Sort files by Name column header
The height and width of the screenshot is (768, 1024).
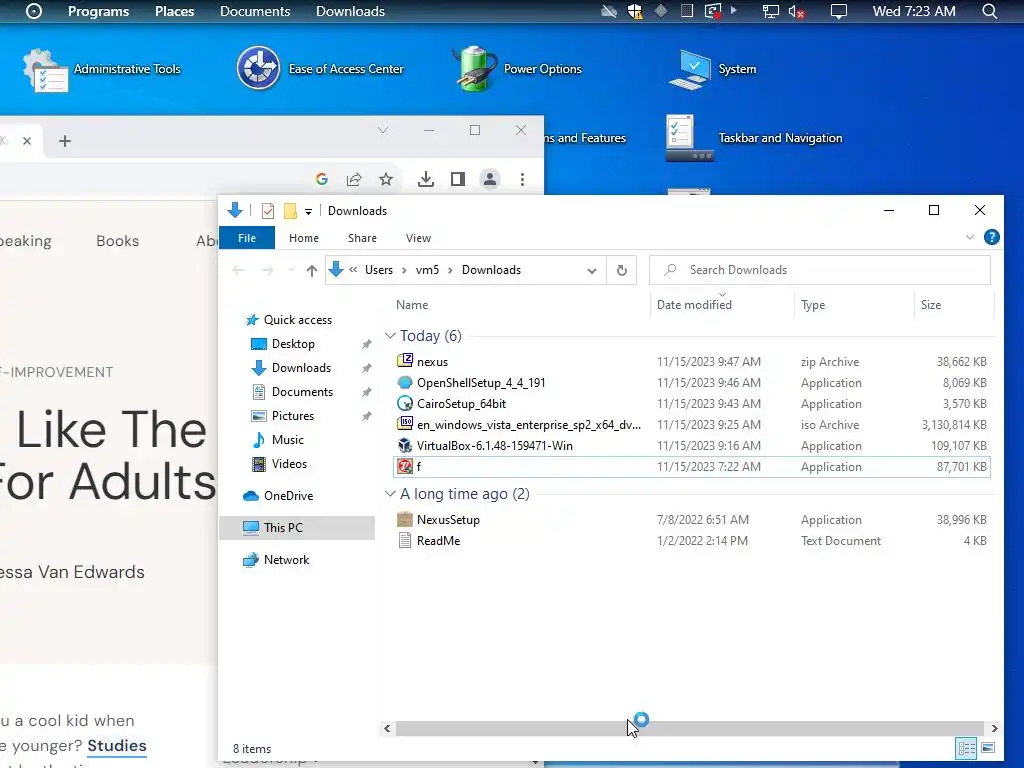click(412, 304)
